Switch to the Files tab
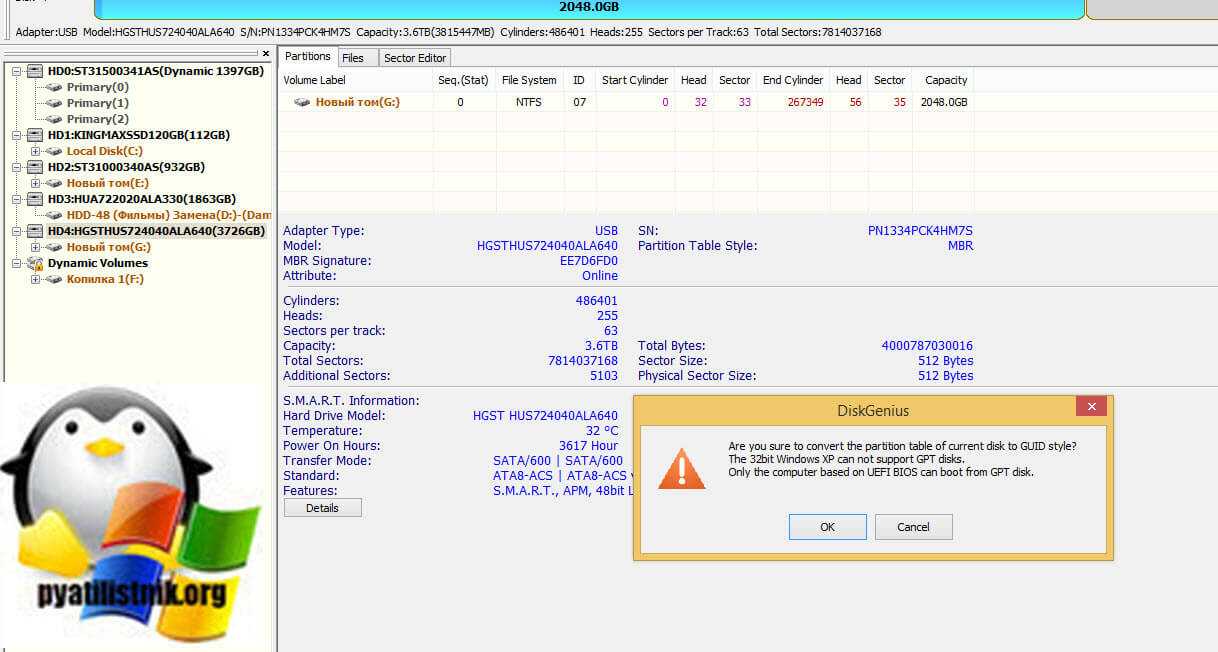The width and height of the screenshot is (1218, 652). click(x=353, y=58)
